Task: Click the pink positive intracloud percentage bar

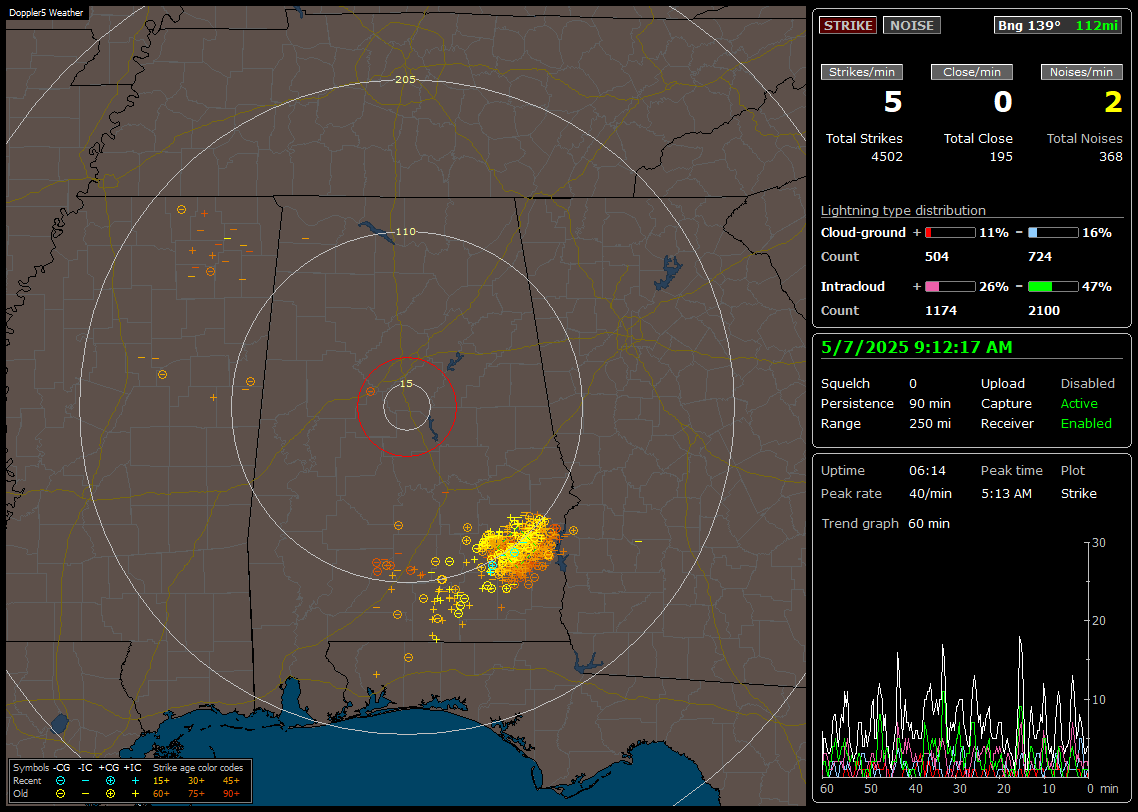Action: pos(950,287)
